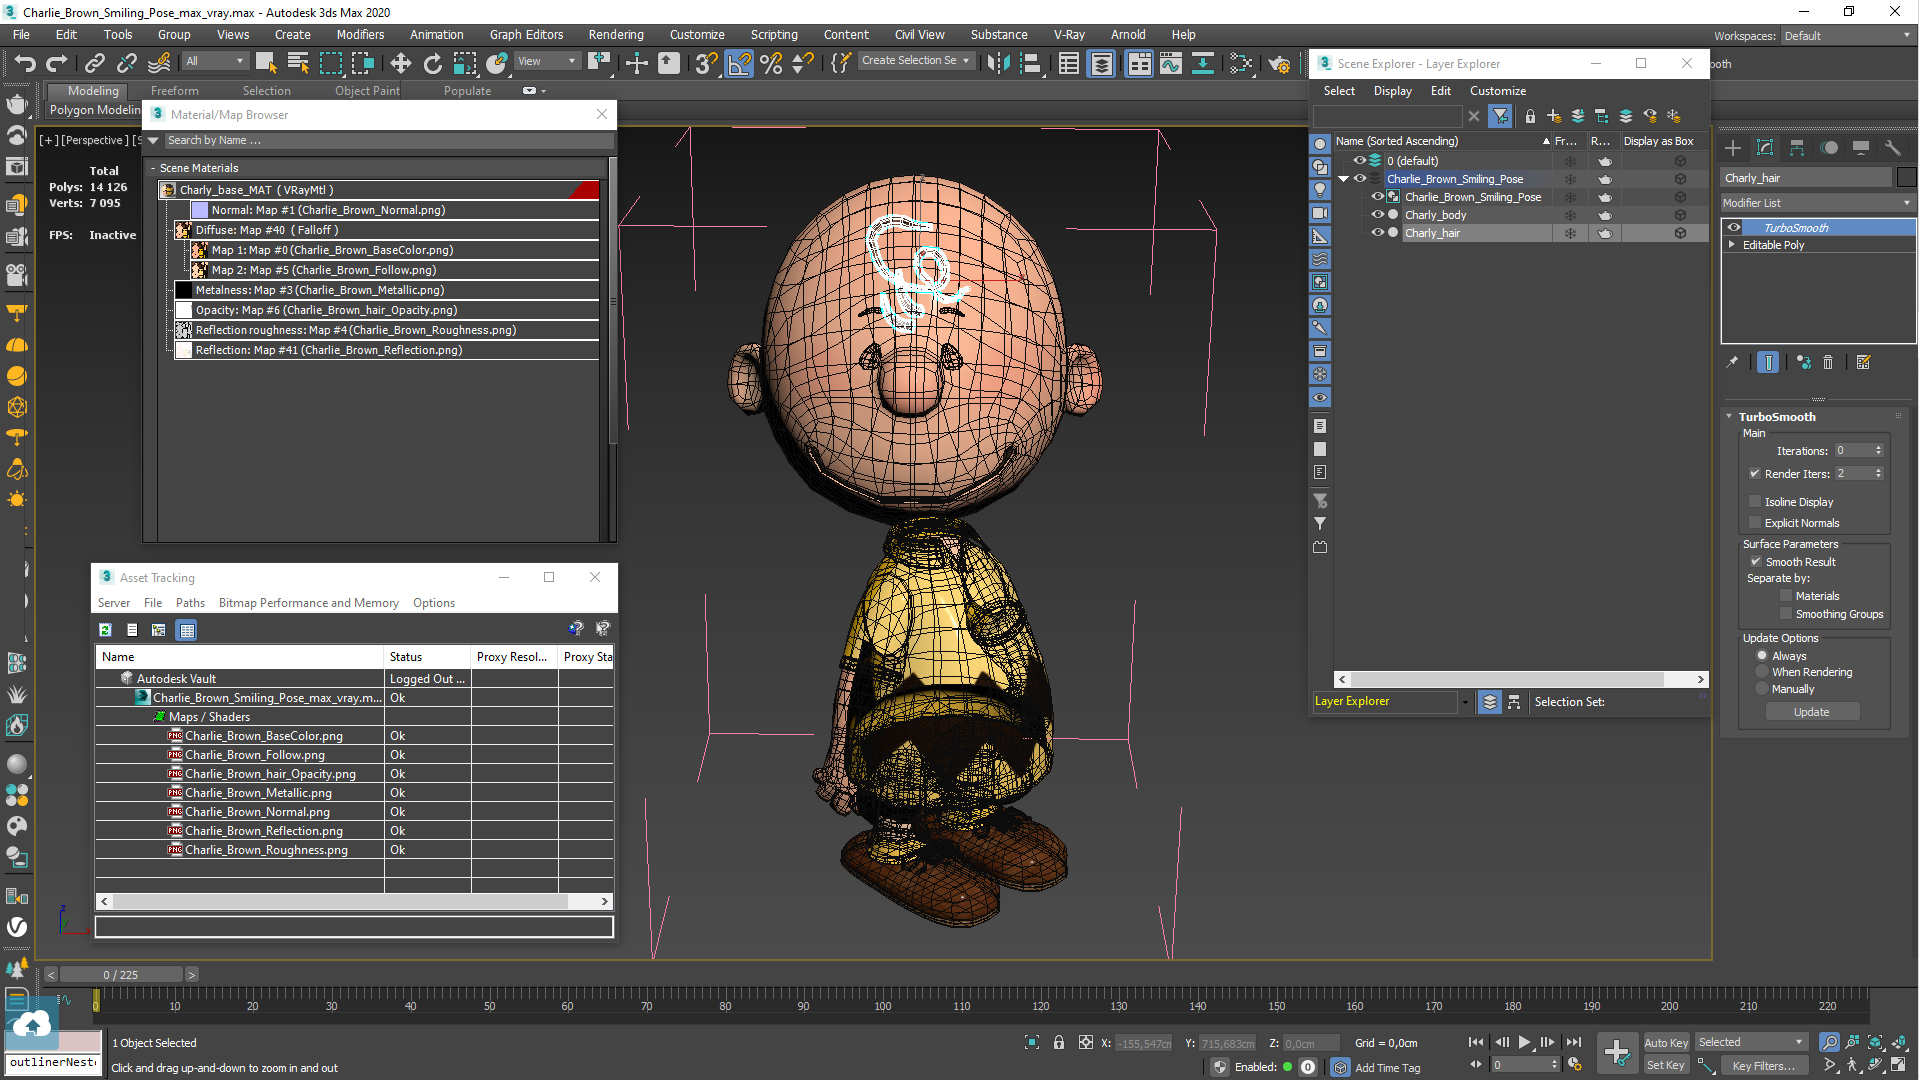Toggle Angle Snap in main toolbar

tap(739, 63)
